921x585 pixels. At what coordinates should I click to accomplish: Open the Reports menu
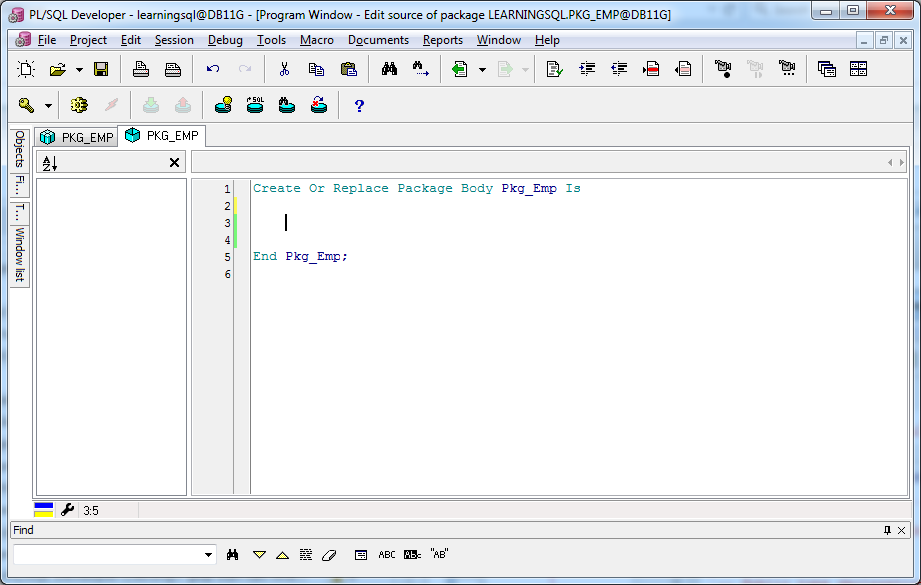pos(443,40)
